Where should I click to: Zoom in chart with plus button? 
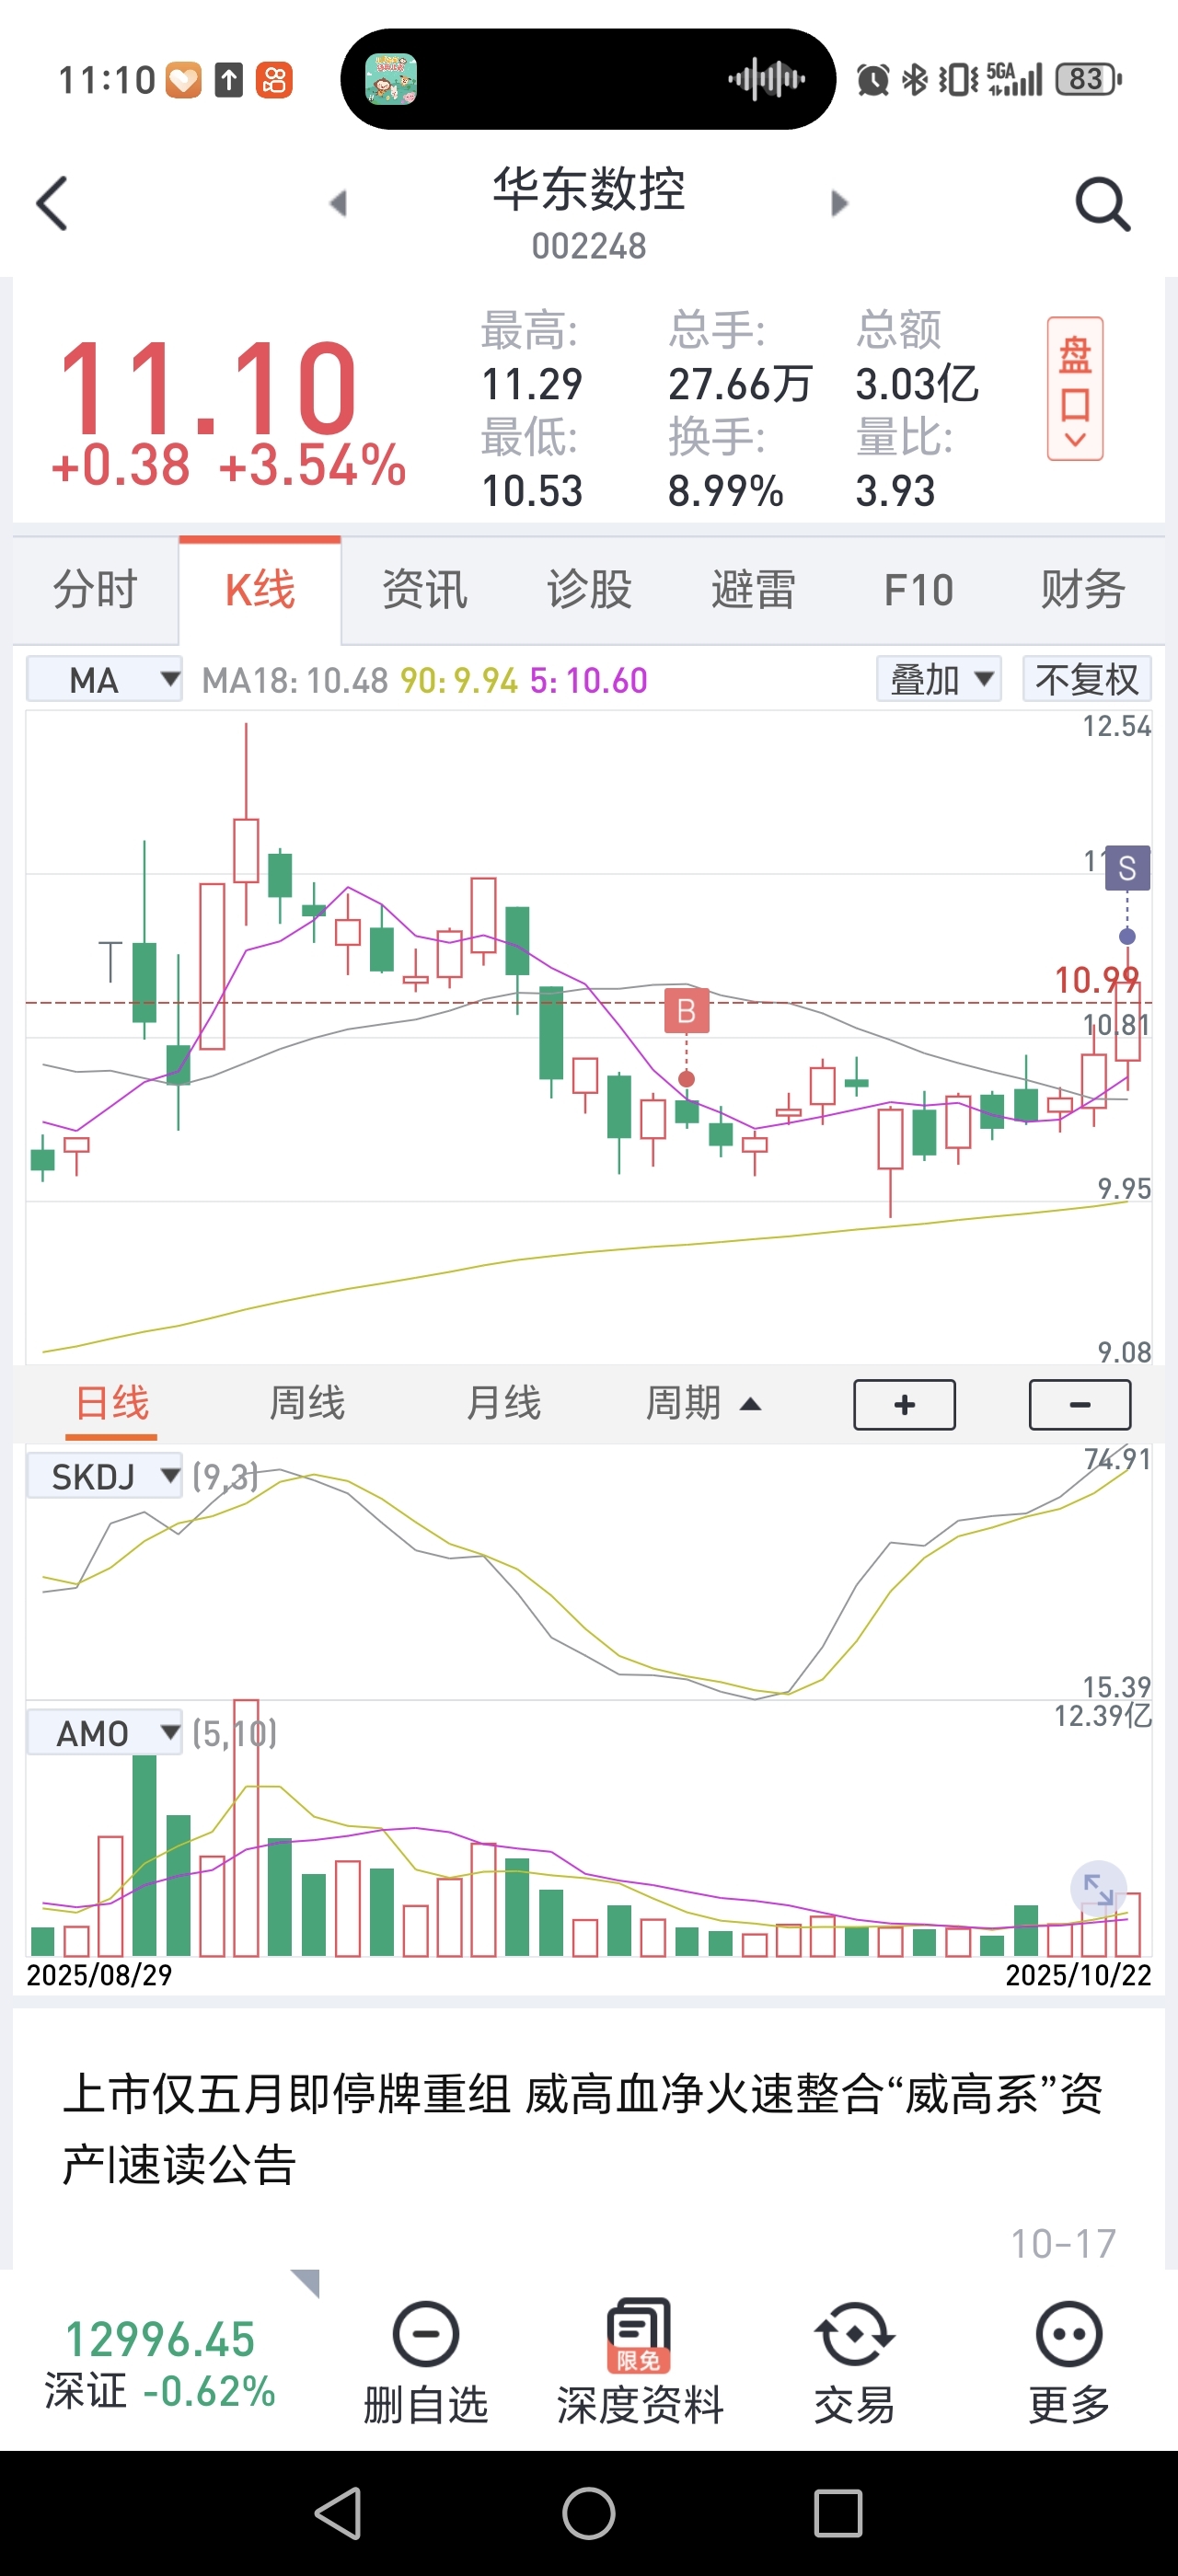[904, 1405]
